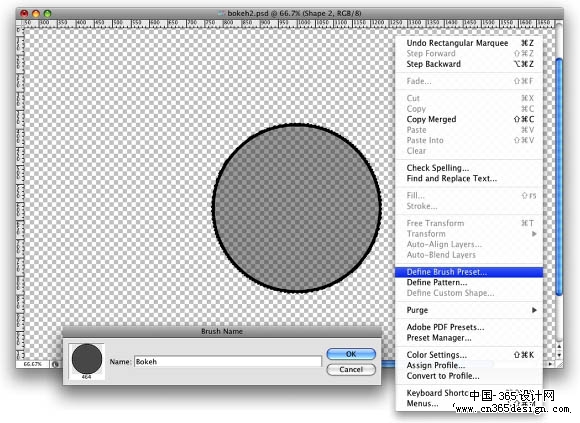
Task: Click the green zoom window button
Action: tap(47, 14)
